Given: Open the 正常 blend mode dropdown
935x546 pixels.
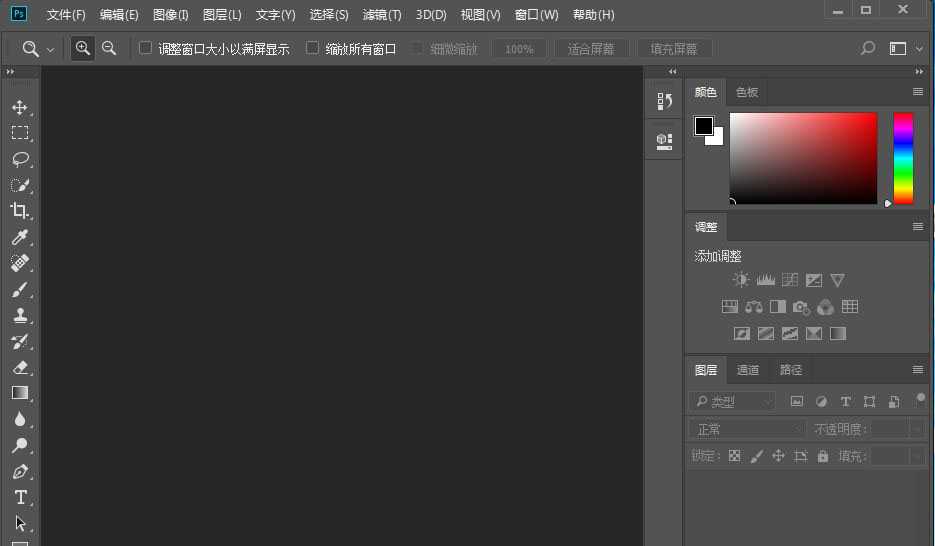Looking at the screenshot, I should (746, 429).
